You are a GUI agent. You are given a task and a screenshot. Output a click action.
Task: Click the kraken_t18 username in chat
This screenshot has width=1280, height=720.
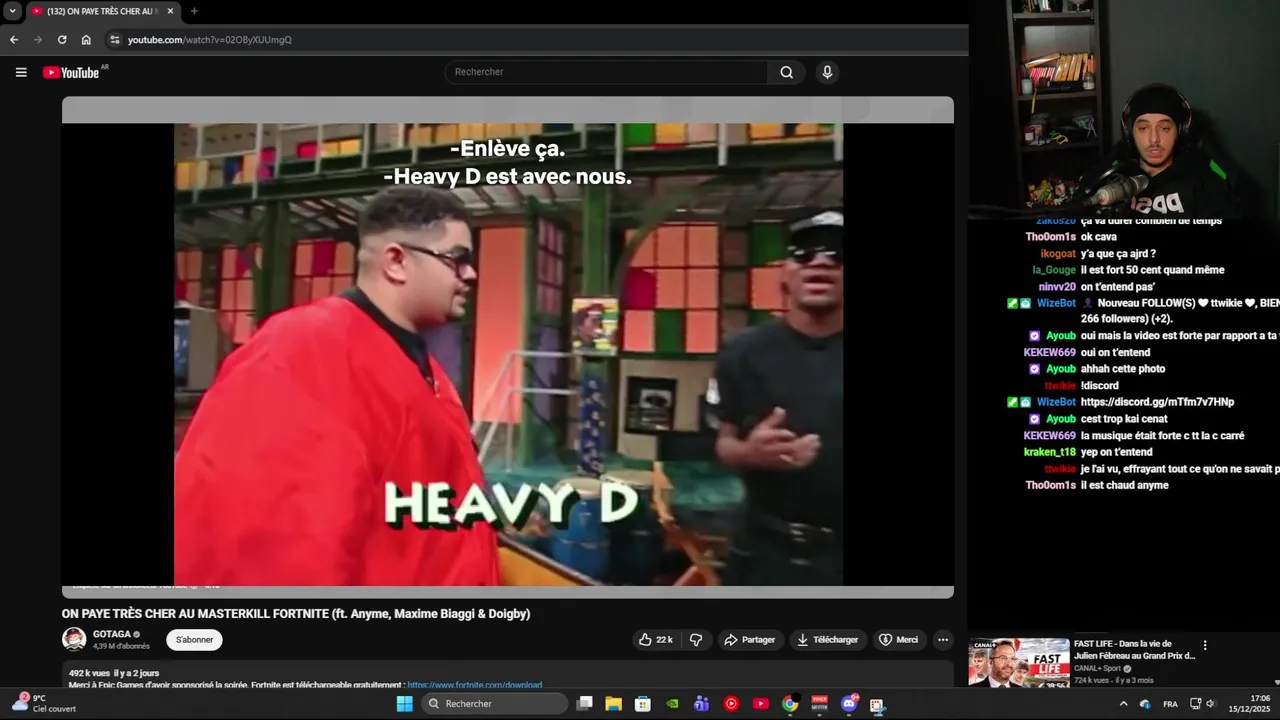point(1050,452)
